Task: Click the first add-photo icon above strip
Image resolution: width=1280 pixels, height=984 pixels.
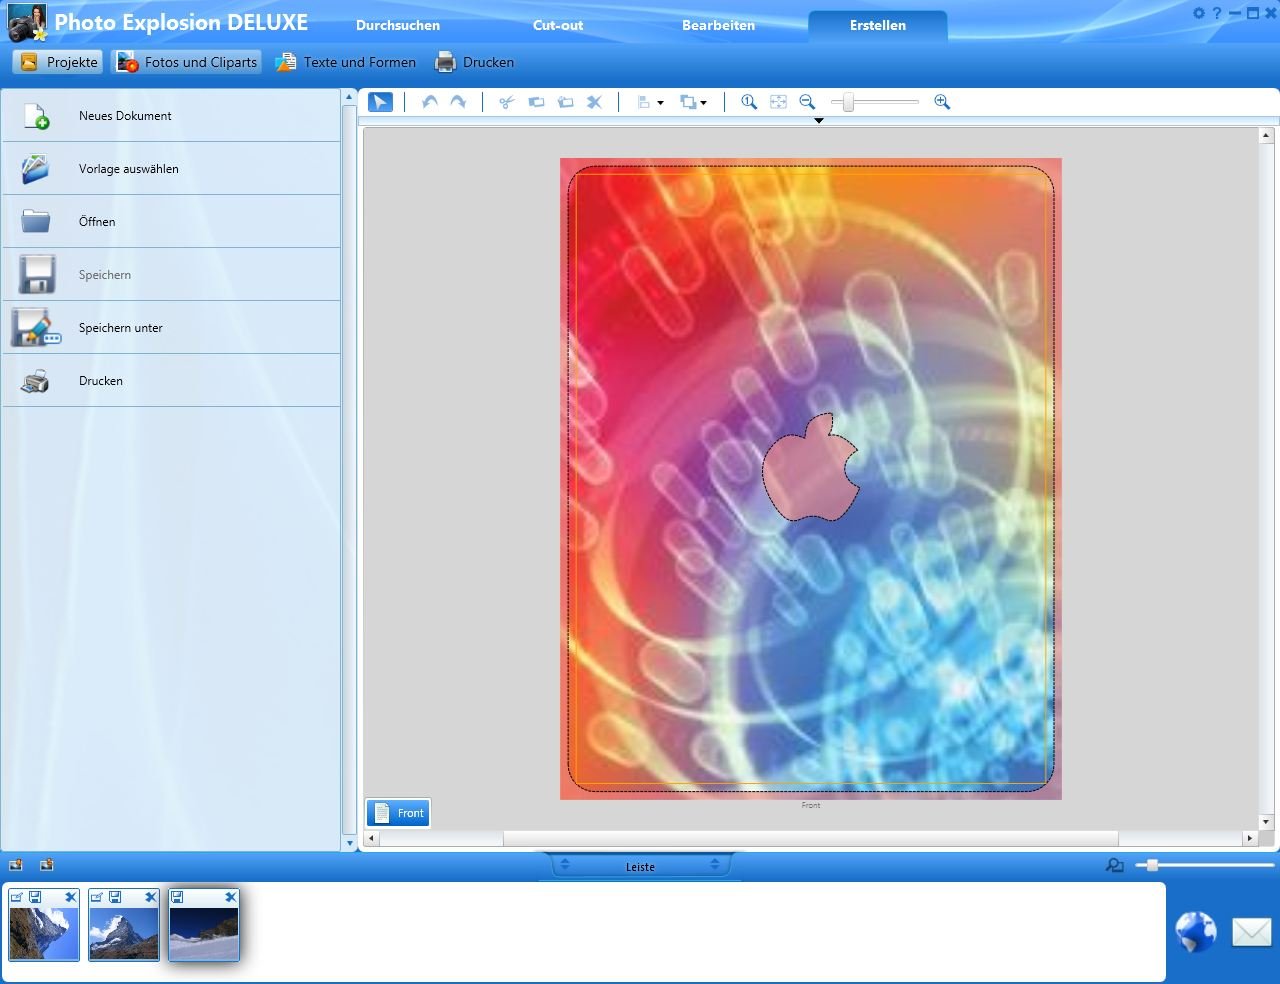Action: tap(16, 865)
